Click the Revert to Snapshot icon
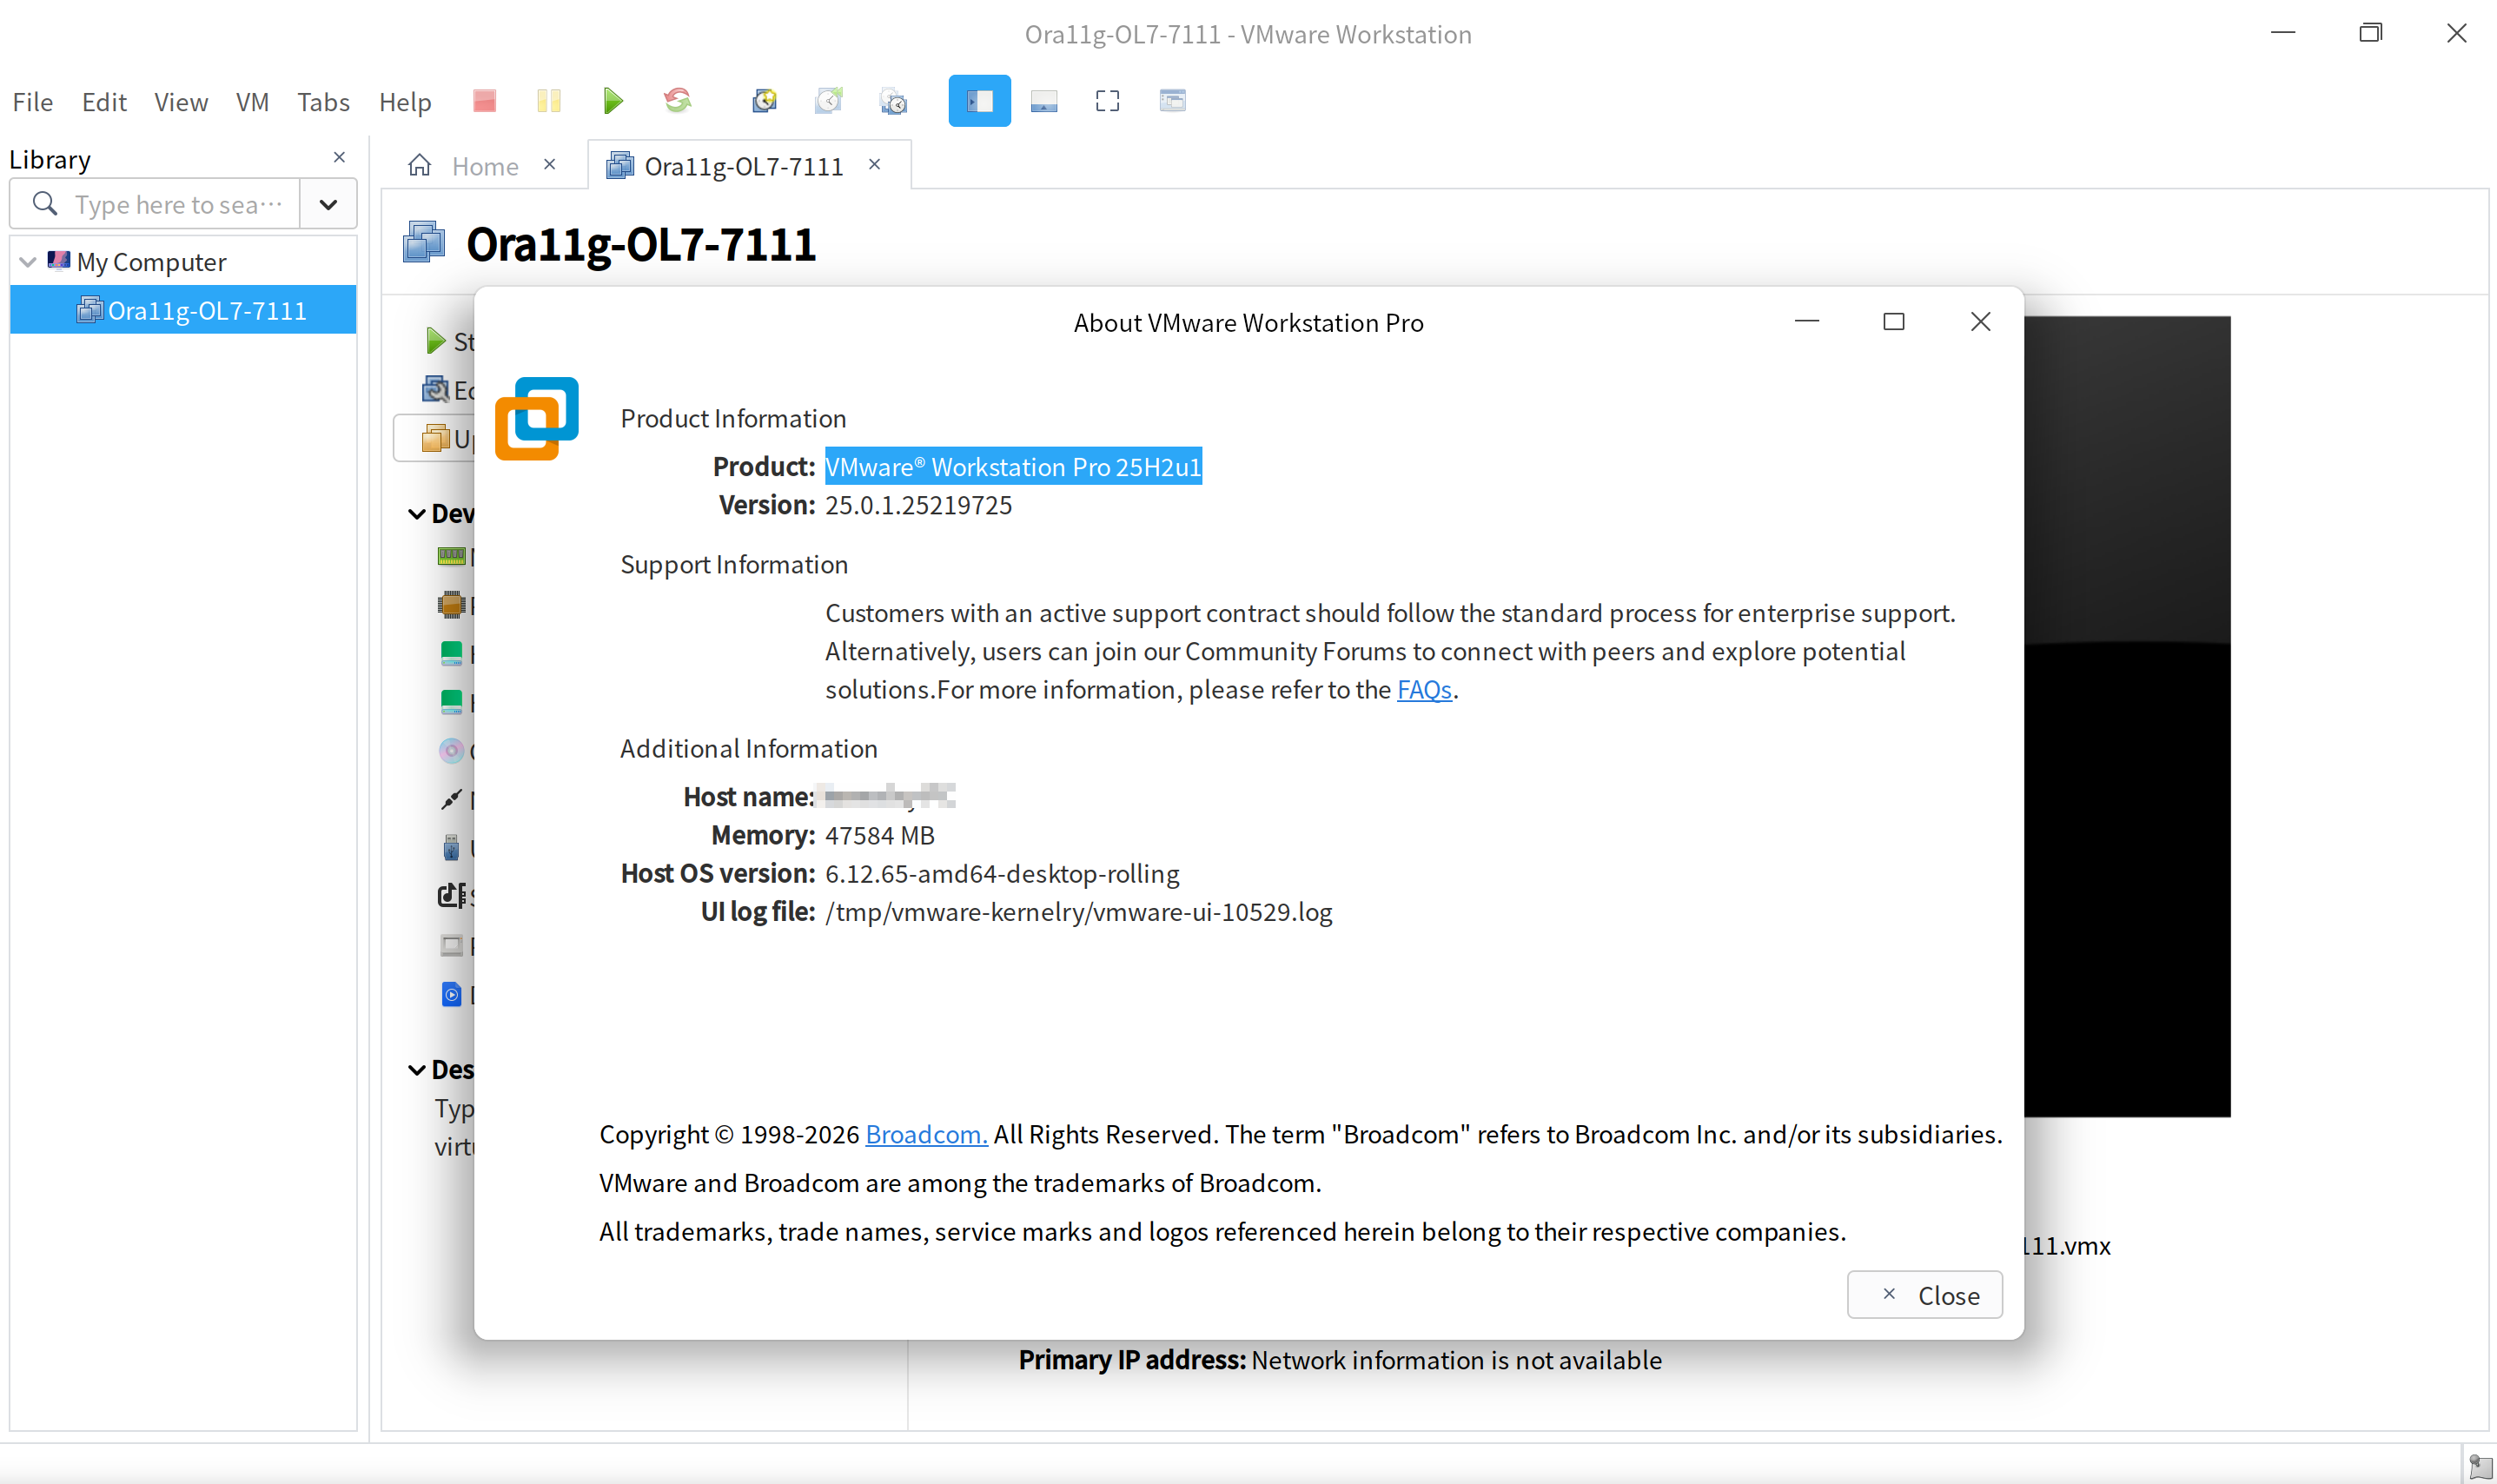This screenshot has height=1484, width=2497. tap(829, 101)
